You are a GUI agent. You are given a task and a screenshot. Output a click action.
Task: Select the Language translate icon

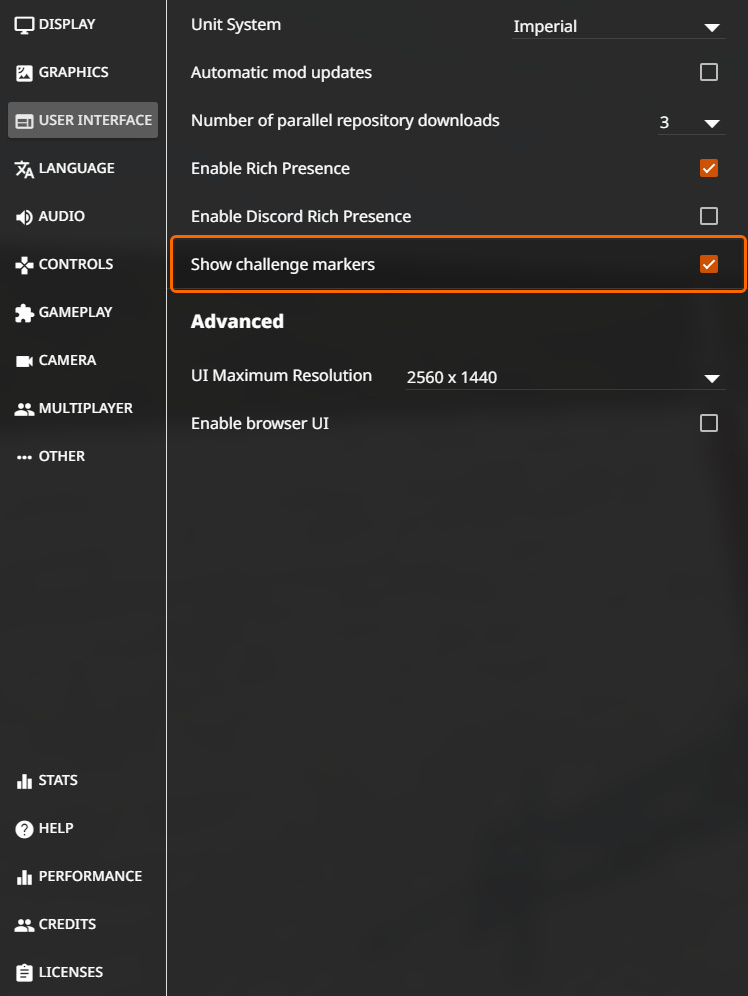pos(24,169)
